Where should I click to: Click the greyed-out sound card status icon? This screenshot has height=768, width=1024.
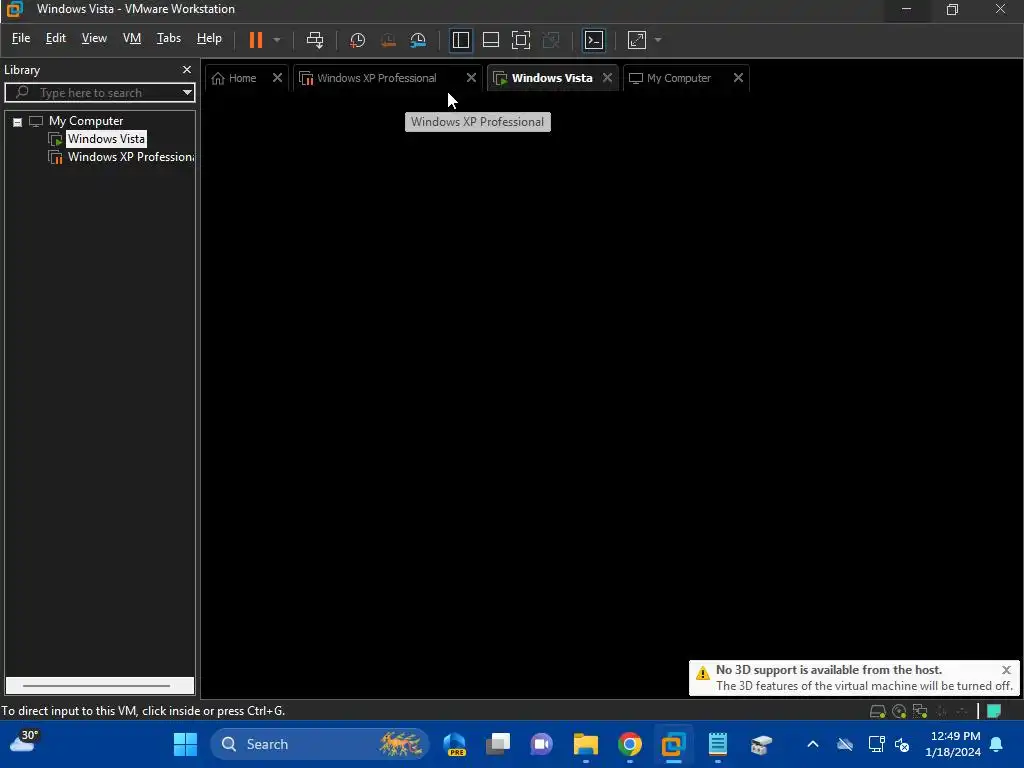click(x=942, y=711)
